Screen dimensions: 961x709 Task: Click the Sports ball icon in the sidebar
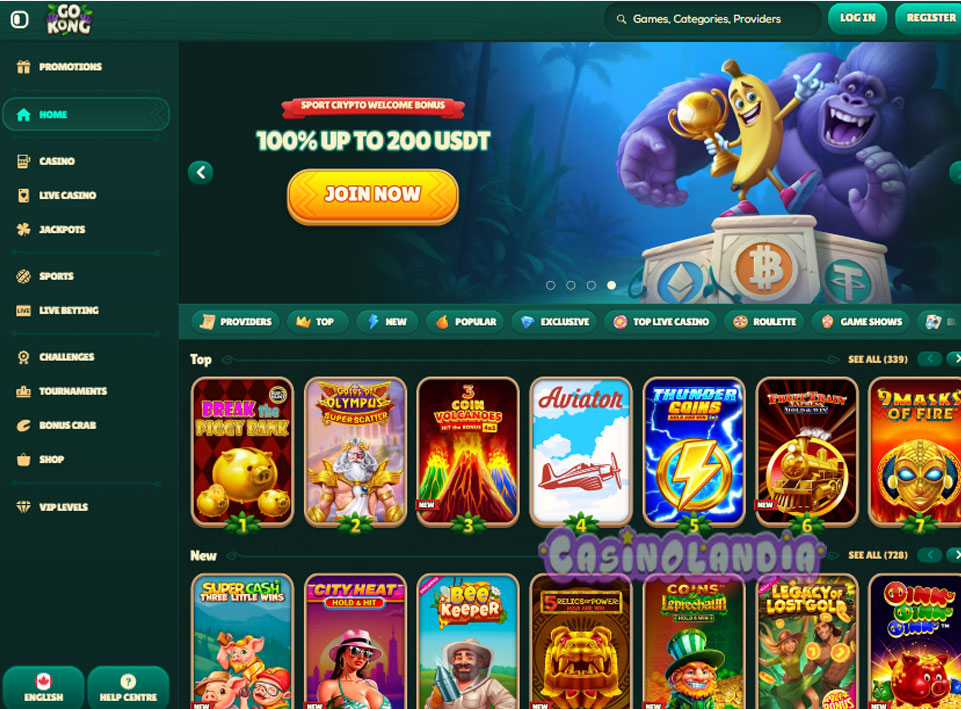click(x=23, y=276)
